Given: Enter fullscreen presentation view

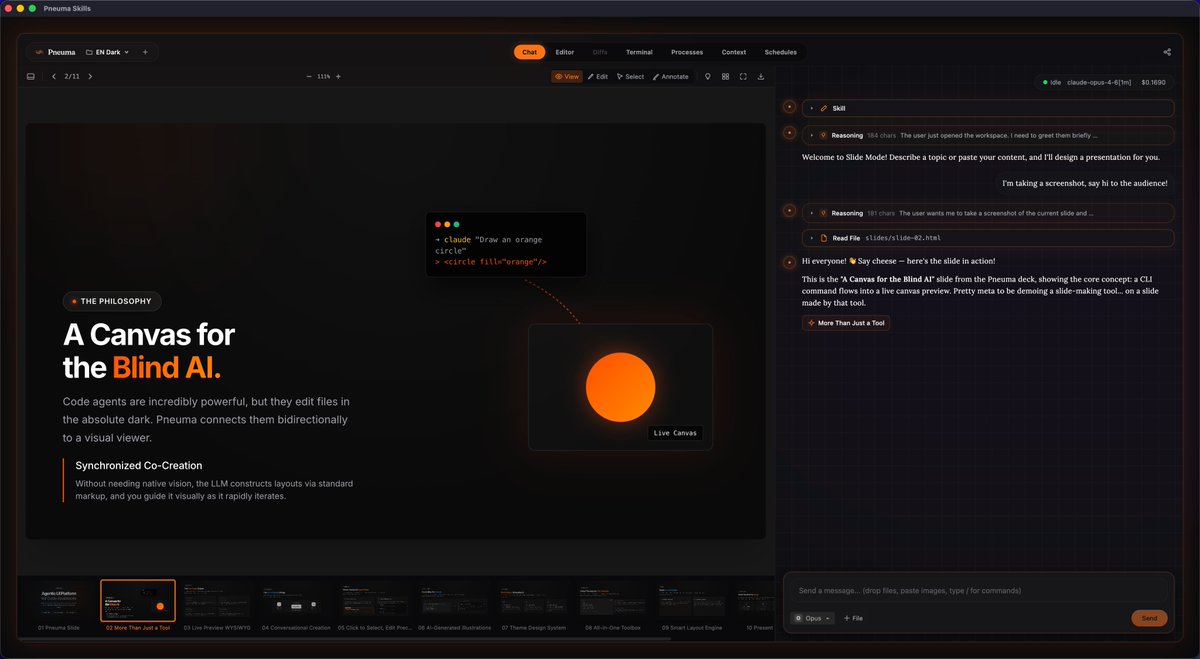Looking at the screenshot, I should (x=743, y=76).
